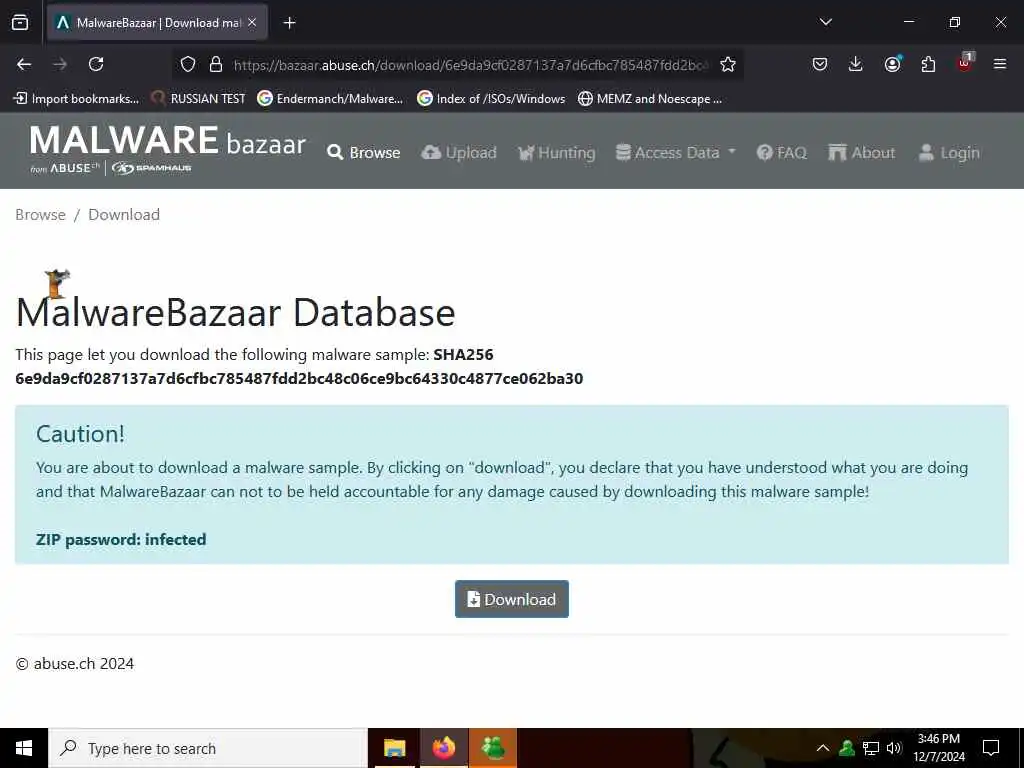Click the Download breadcrumb
The width and height of the screenshot is (1024, 768).
point(124,215)
